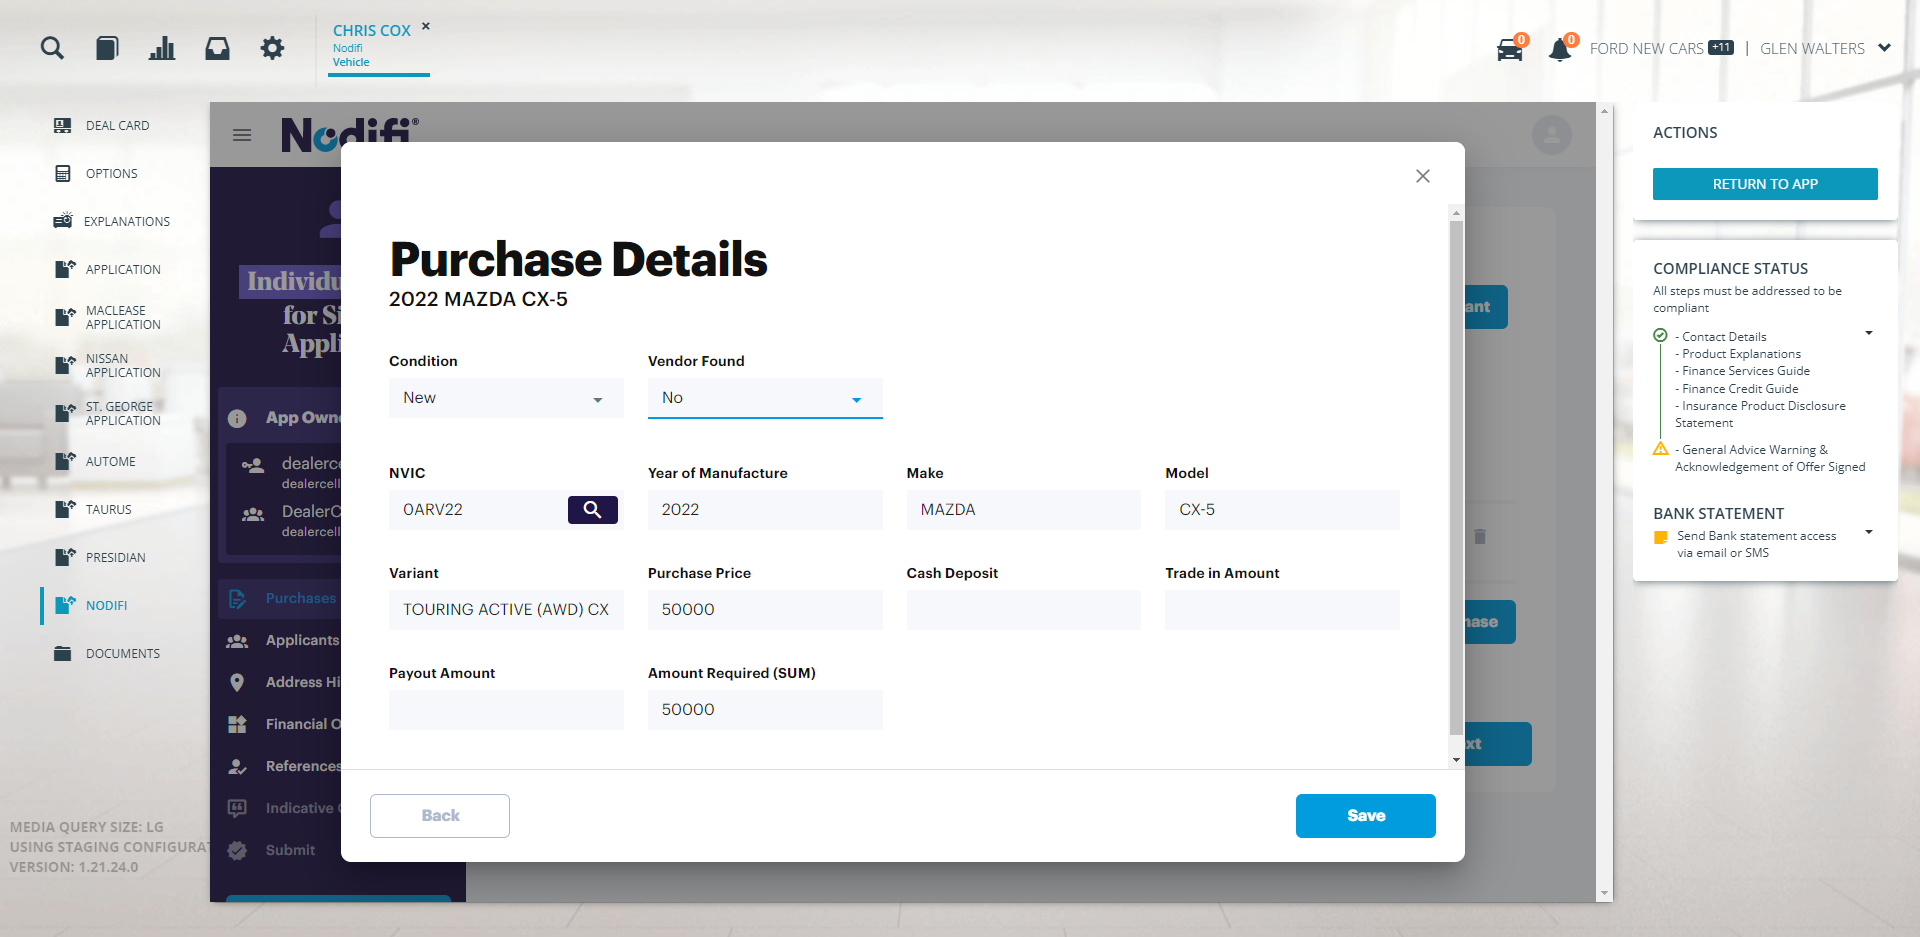Open the settings gear icon

pyautogui.click(x=272, y=48)
